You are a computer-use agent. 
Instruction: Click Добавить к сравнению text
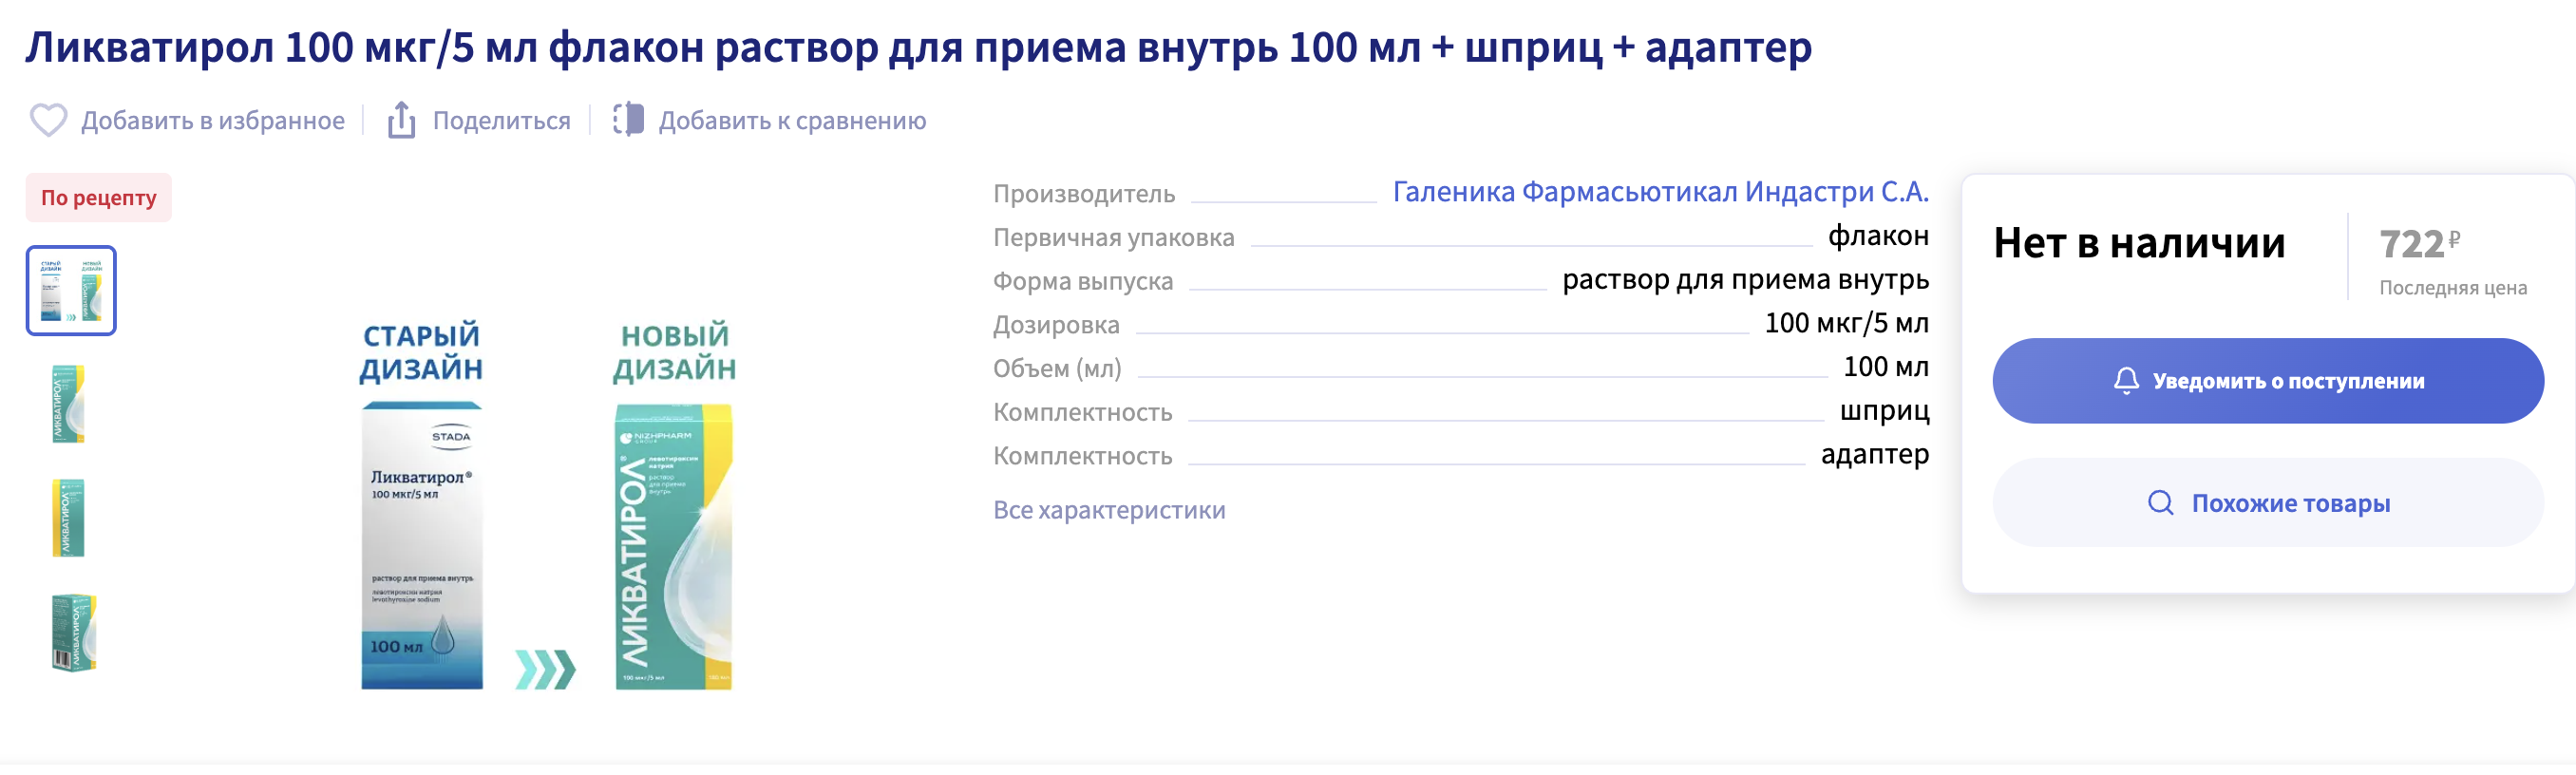coord(792,121)
